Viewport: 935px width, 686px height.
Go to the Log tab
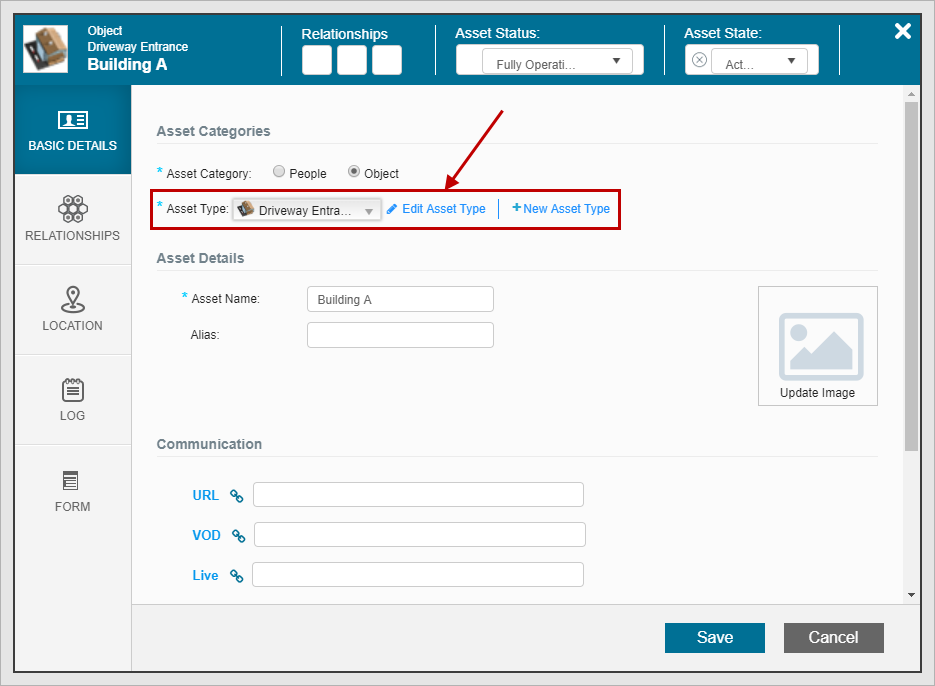pos(72,399)
